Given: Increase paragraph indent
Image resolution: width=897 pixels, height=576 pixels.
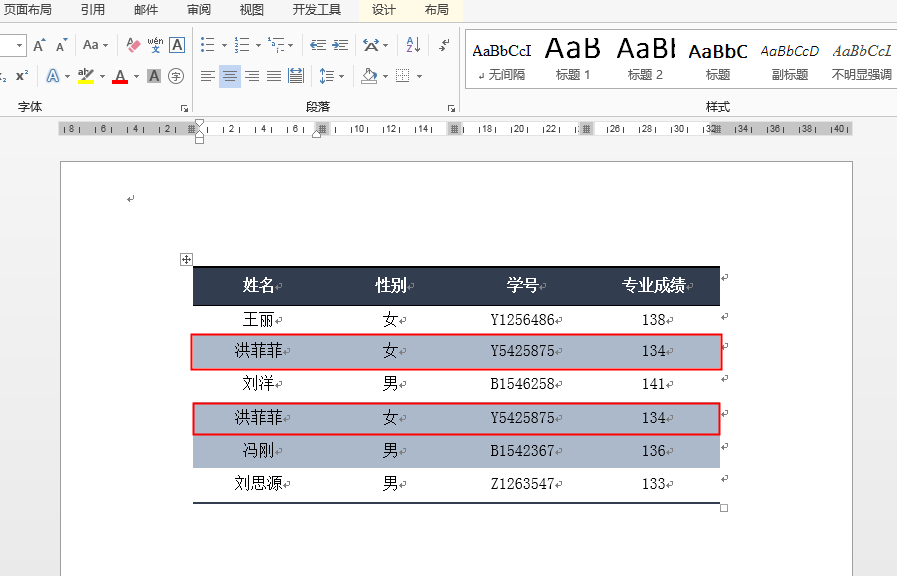Looking at the screenshot, I should coord(340,45).
